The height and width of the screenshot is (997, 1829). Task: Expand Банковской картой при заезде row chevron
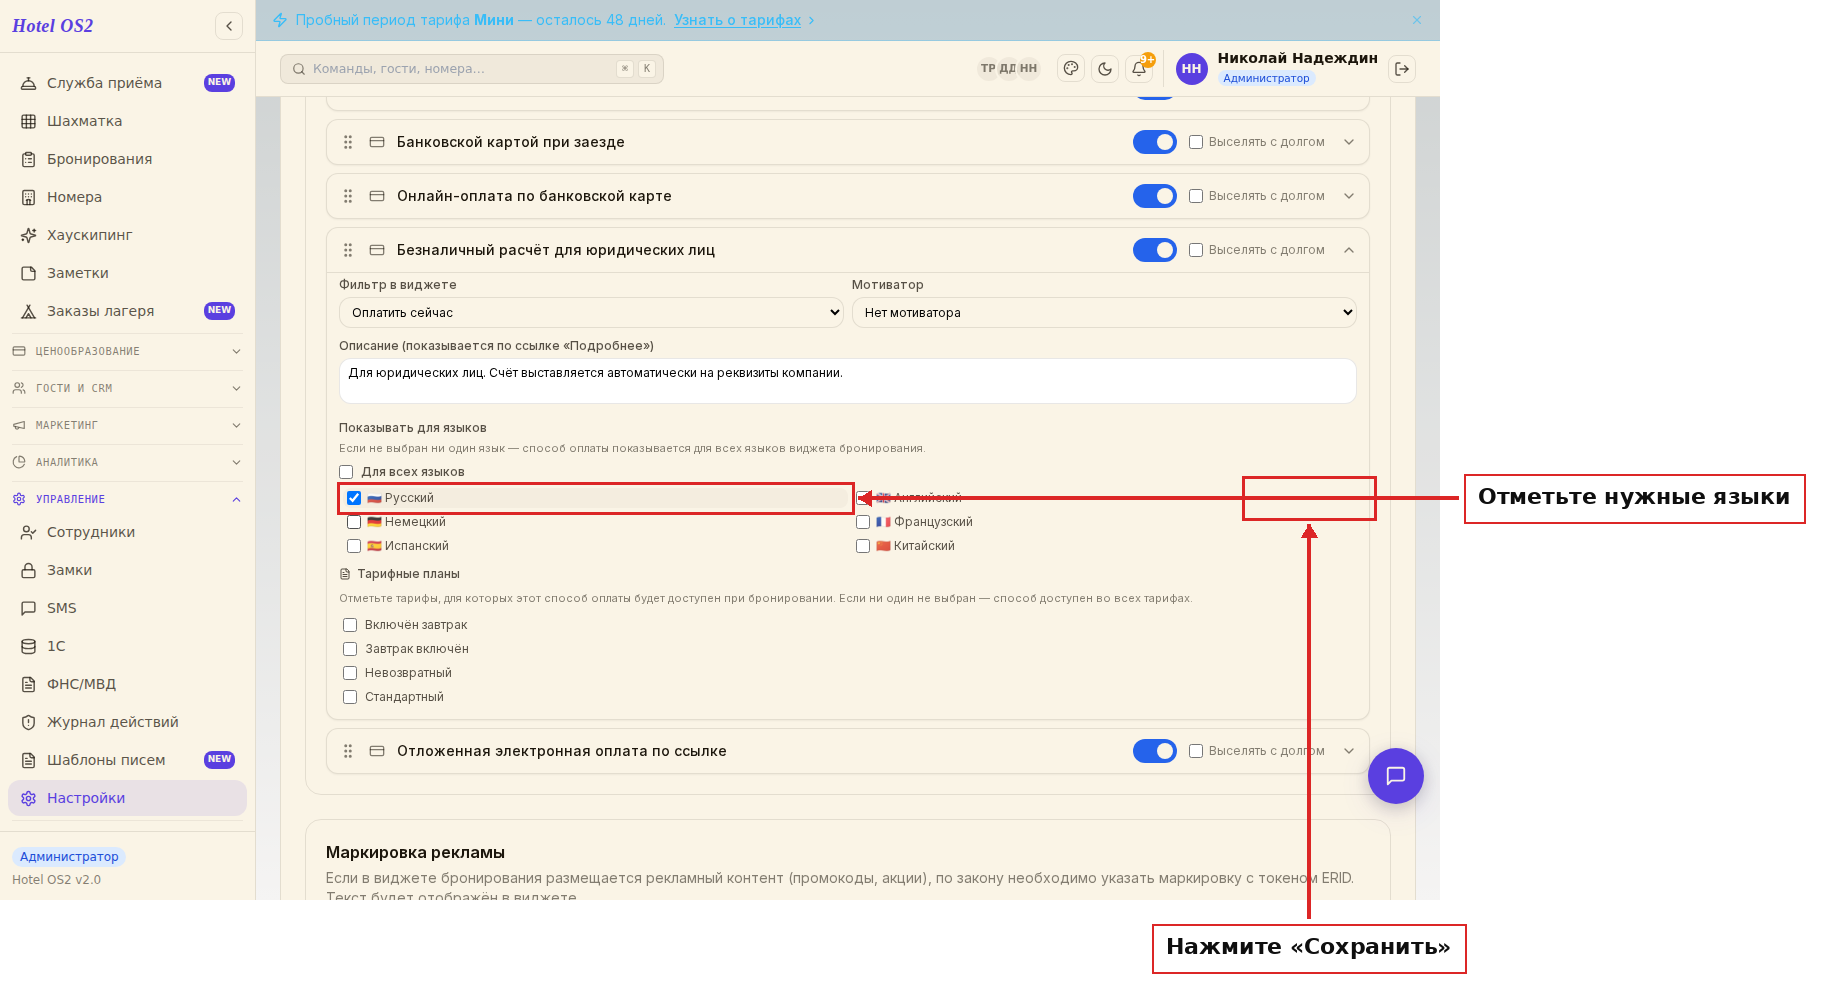click(x=1349, y=142)
